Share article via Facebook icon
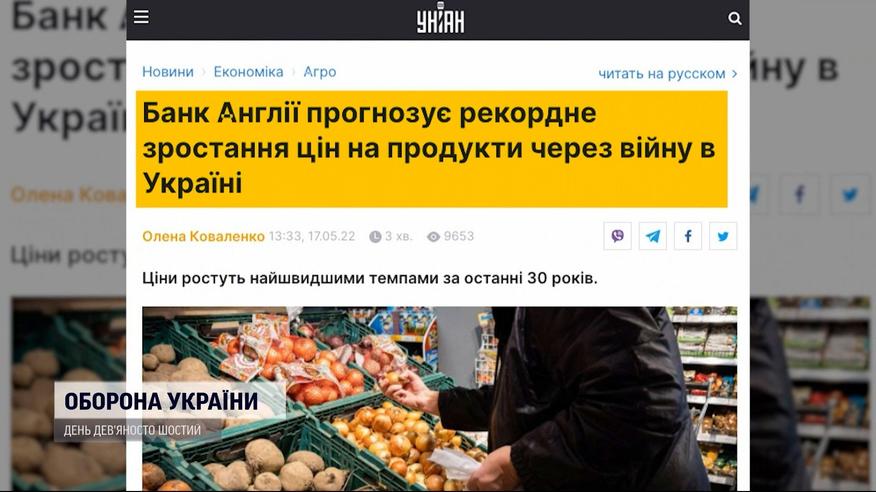 (x=688, y=236)
